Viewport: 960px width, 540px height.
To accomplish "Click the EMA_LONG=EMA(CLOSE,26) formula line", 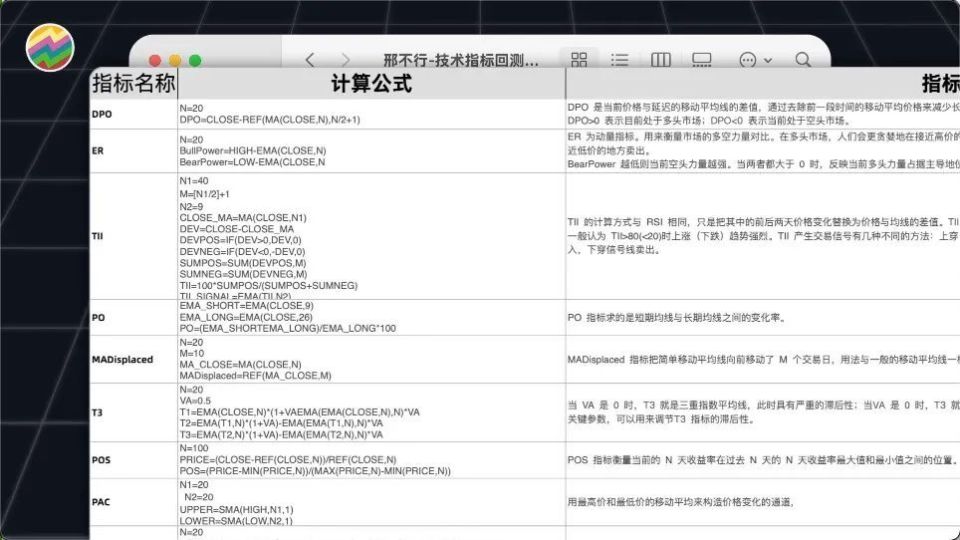I will 246,317.
